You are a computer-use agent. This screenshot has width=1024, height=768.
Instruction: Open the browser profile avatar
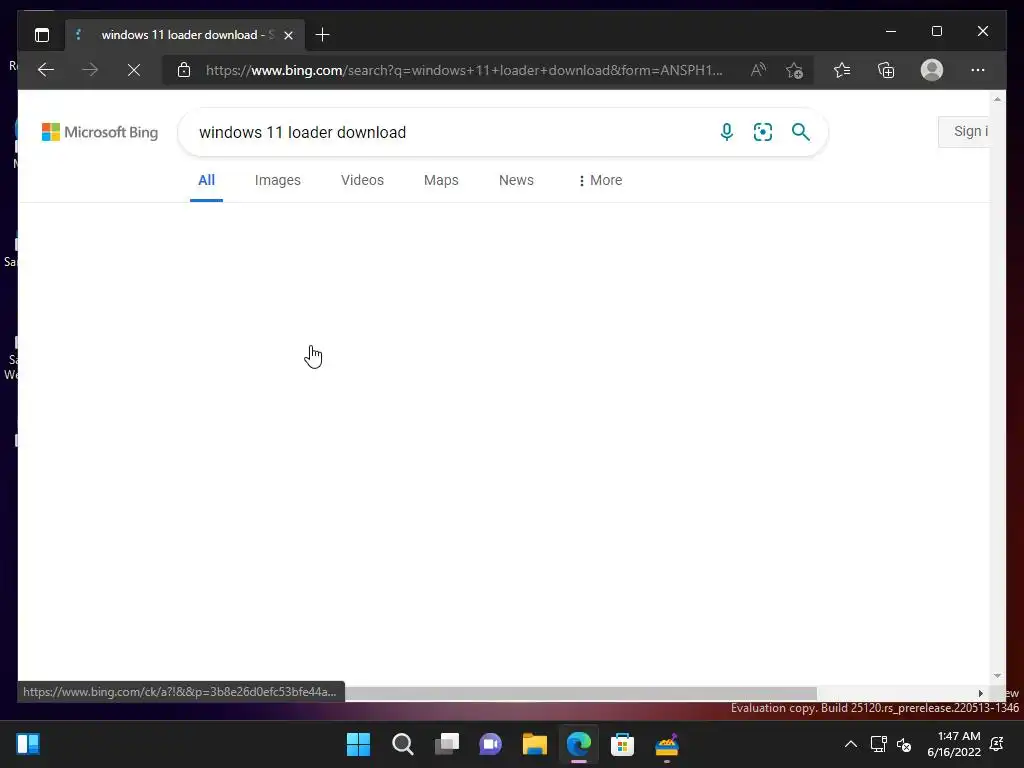pyautogui.click(x=932, y=70)
